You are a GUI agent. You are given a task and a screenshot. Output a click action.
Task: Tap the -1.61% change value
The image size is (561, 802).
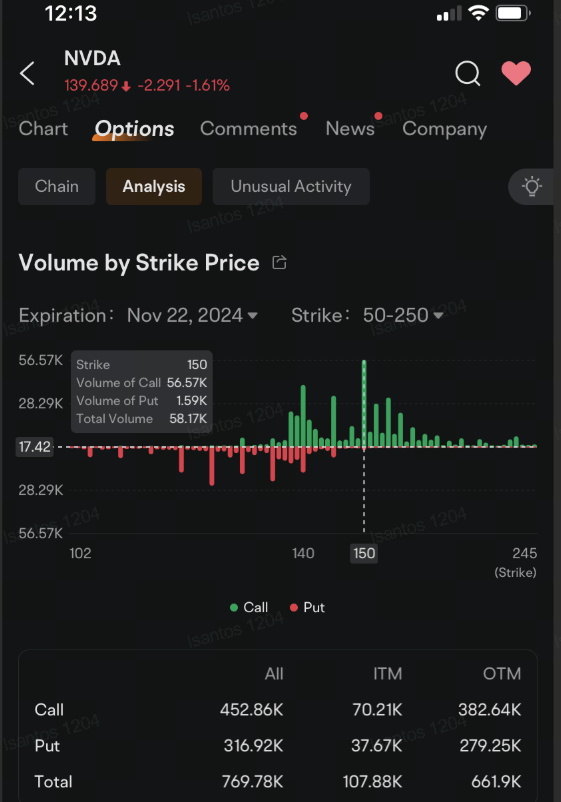208,85
